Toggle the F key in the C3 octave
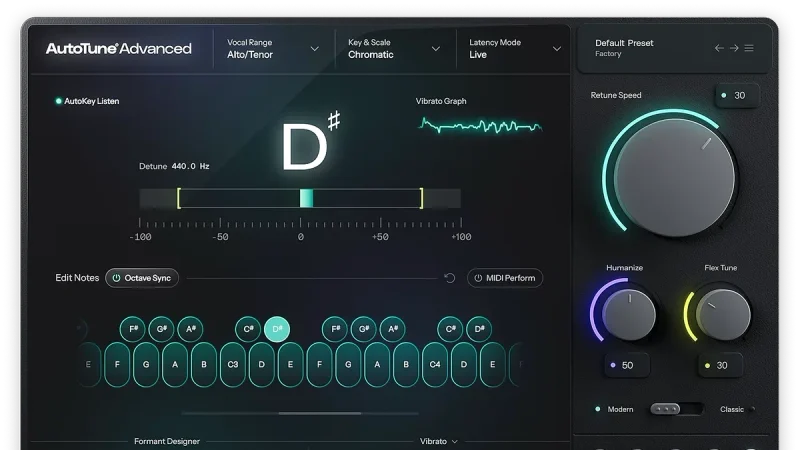 pos(319,364)
